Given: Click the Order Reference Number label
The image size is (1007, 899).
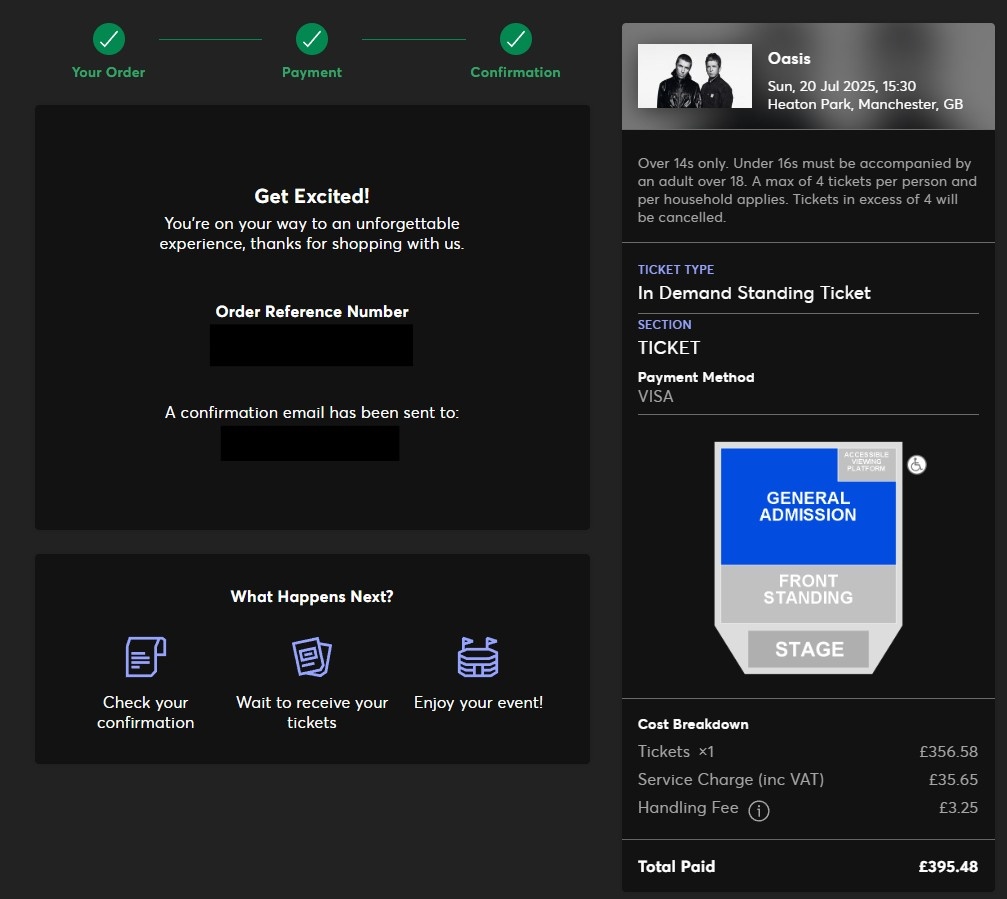Looking at the screenshot, I should [311, 311].
